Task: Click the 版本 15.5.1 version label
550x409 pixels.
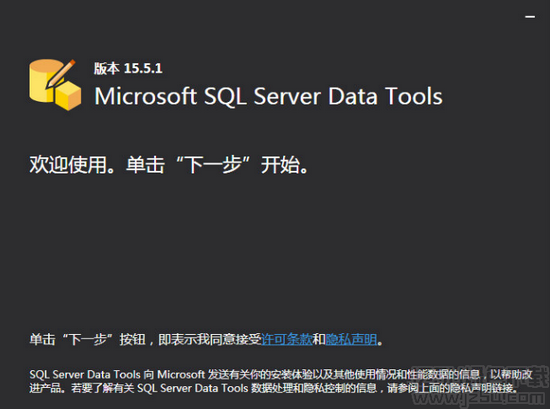Action: coord(128,68)
